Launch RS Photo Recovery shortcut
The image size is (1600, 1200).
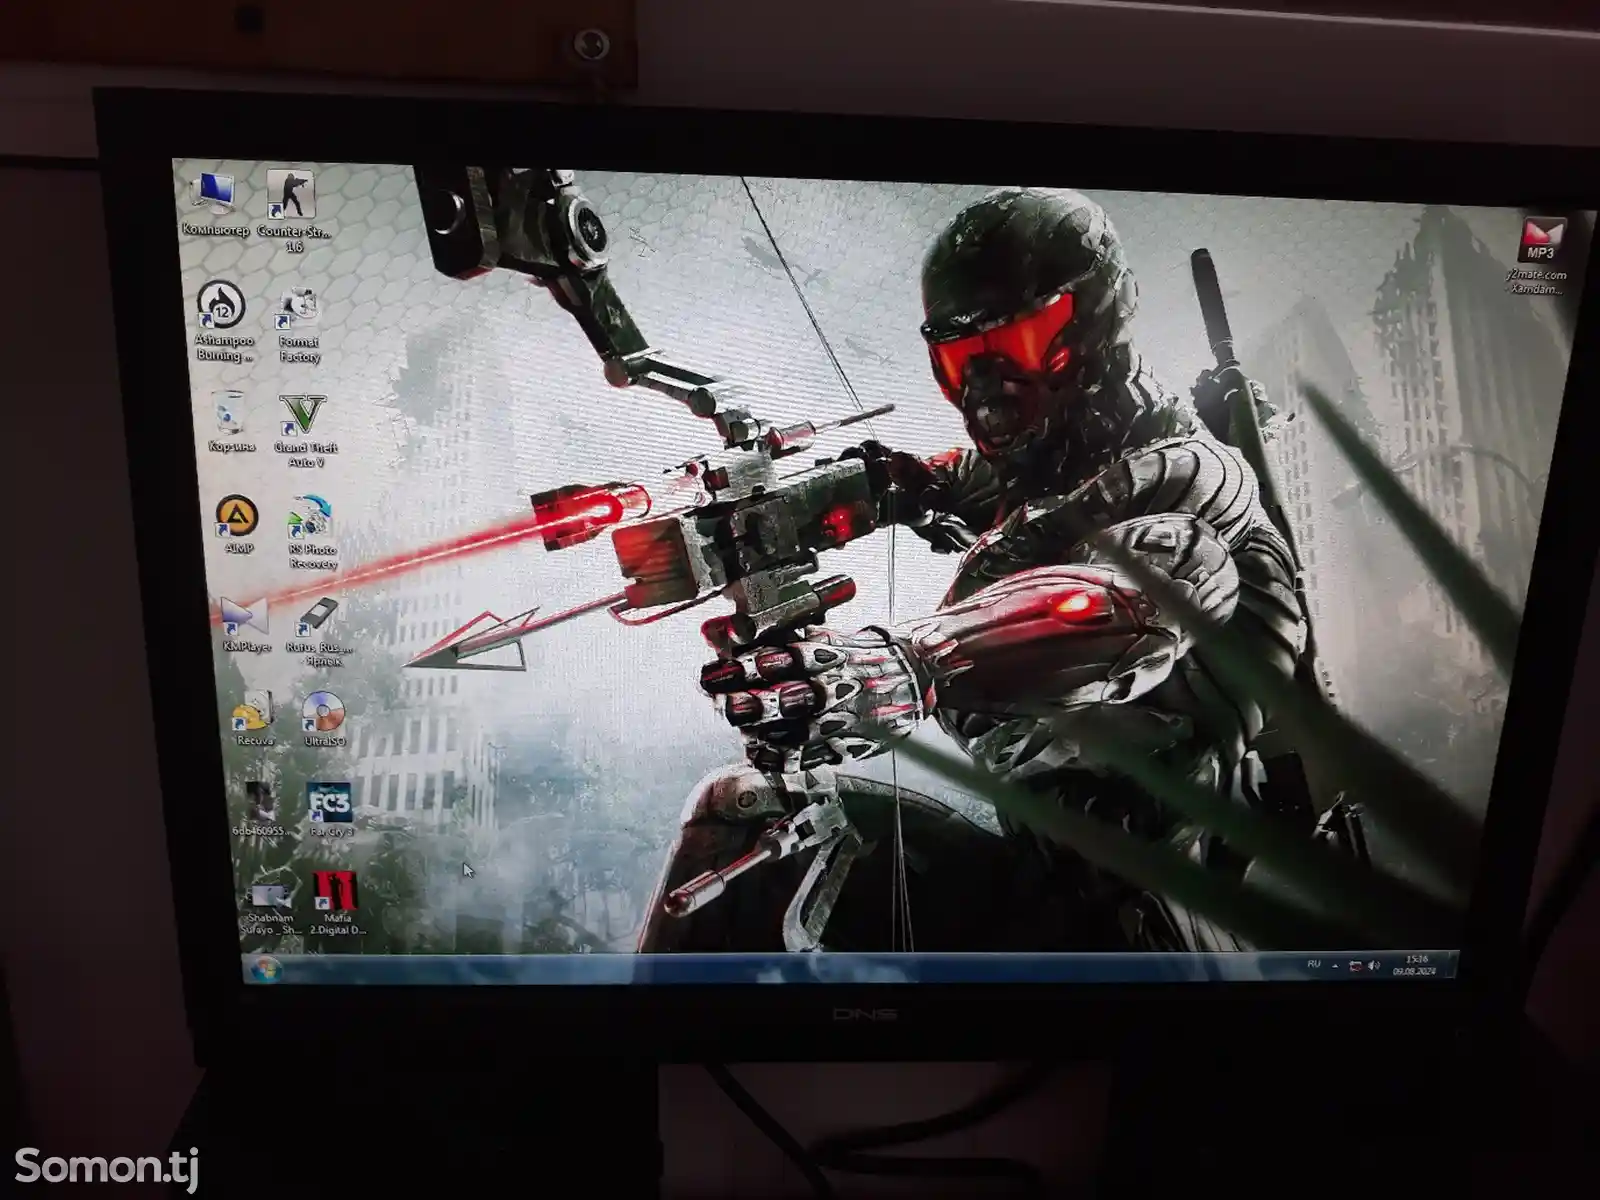[x=312, y=533]
